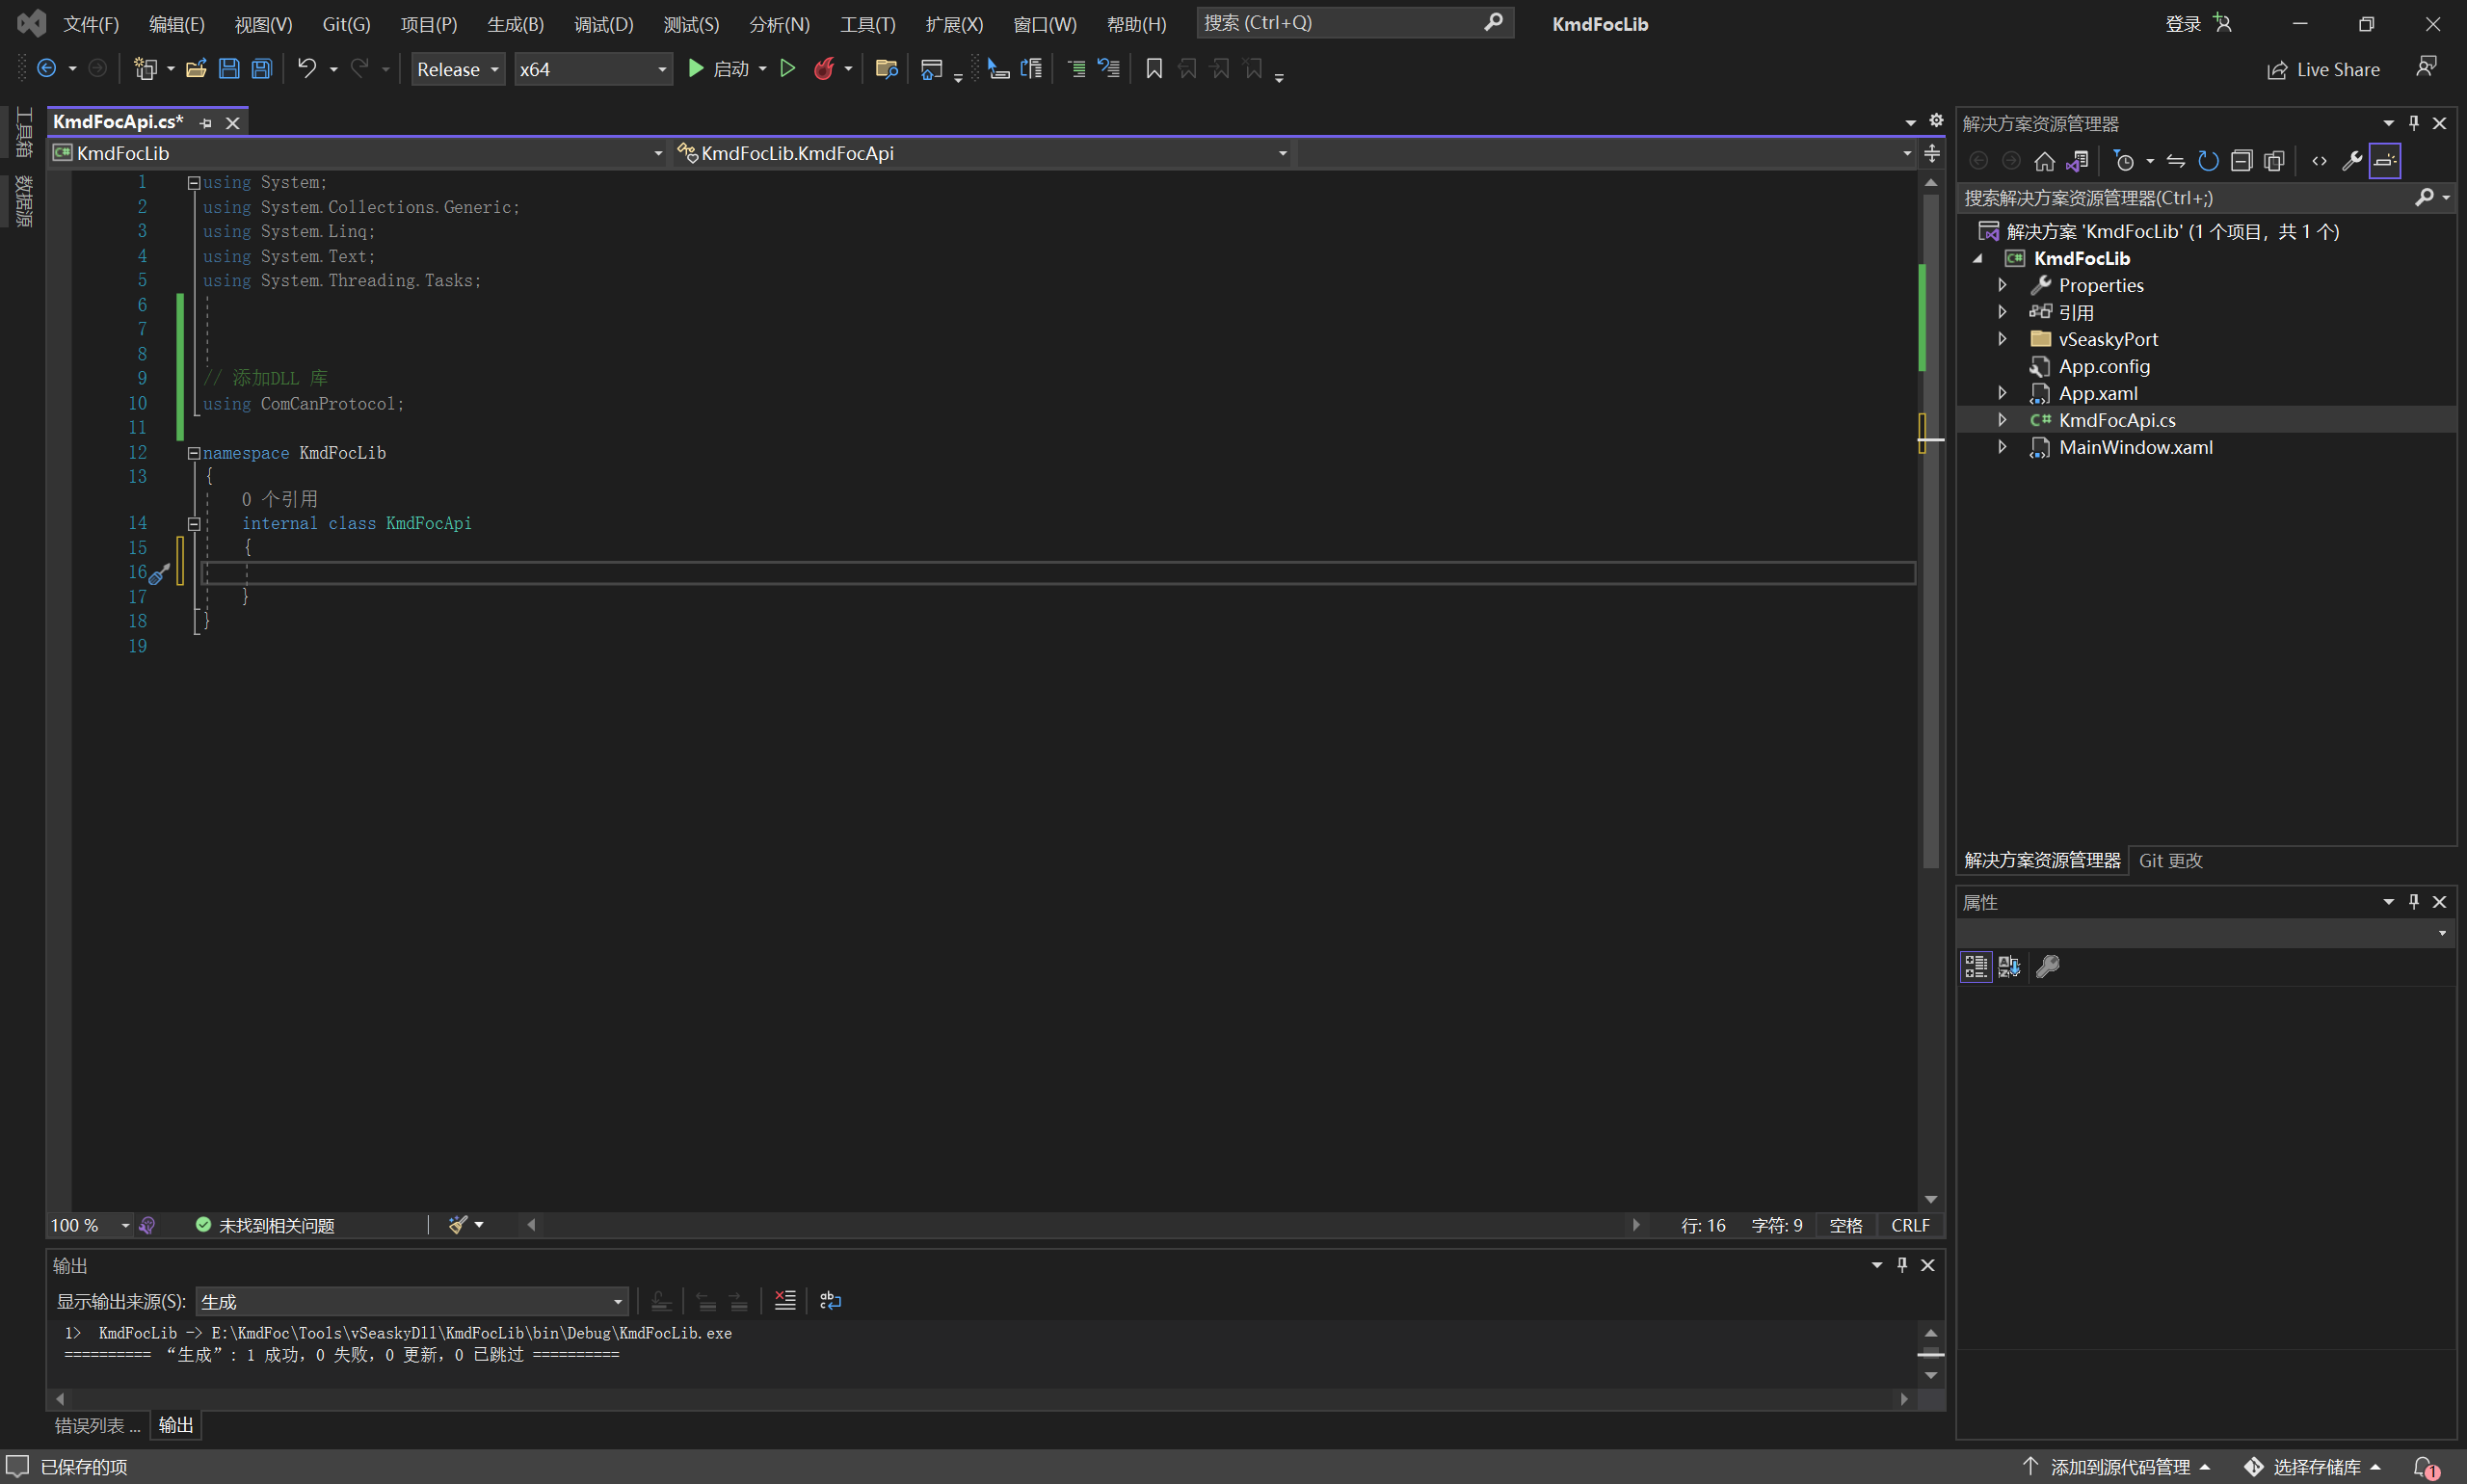
Task: Toggle word wrap in Output panel
Action: [830, 1301]
